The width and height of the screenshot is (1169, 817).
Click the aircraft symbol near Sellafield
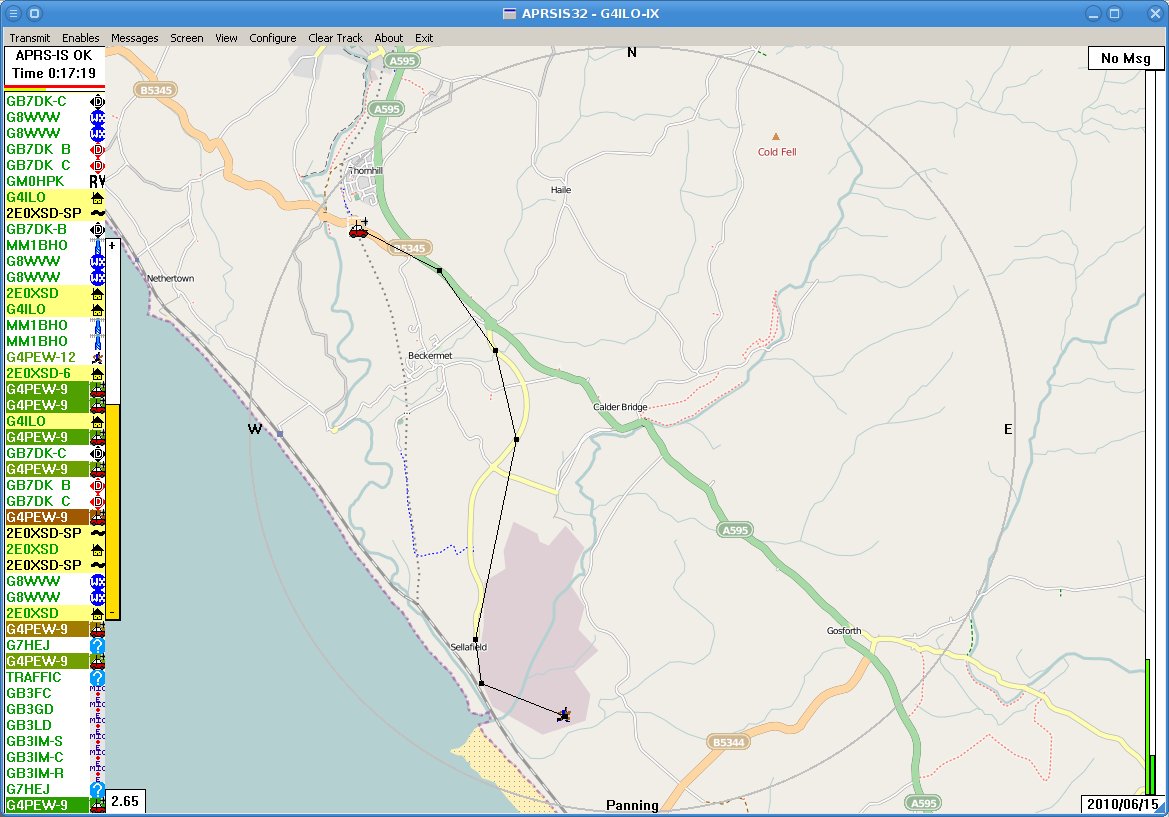562,713
